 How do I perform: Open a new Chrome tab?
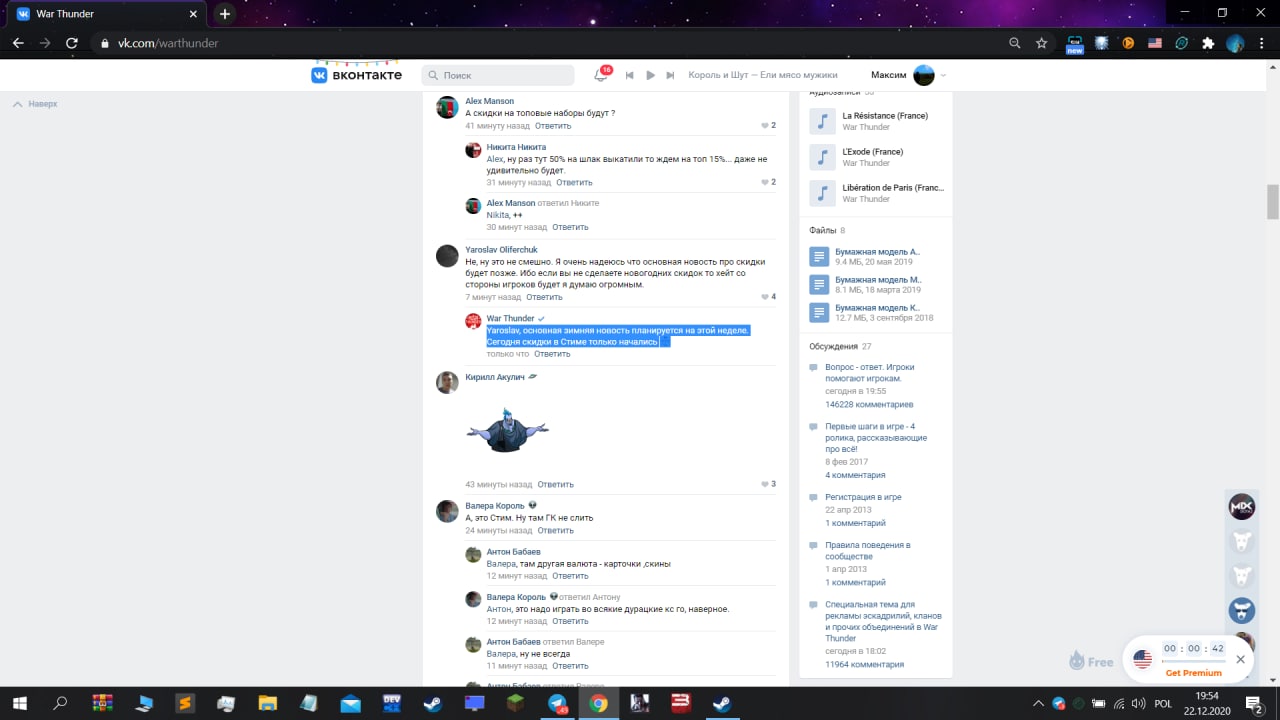click(x=225, y=14)
